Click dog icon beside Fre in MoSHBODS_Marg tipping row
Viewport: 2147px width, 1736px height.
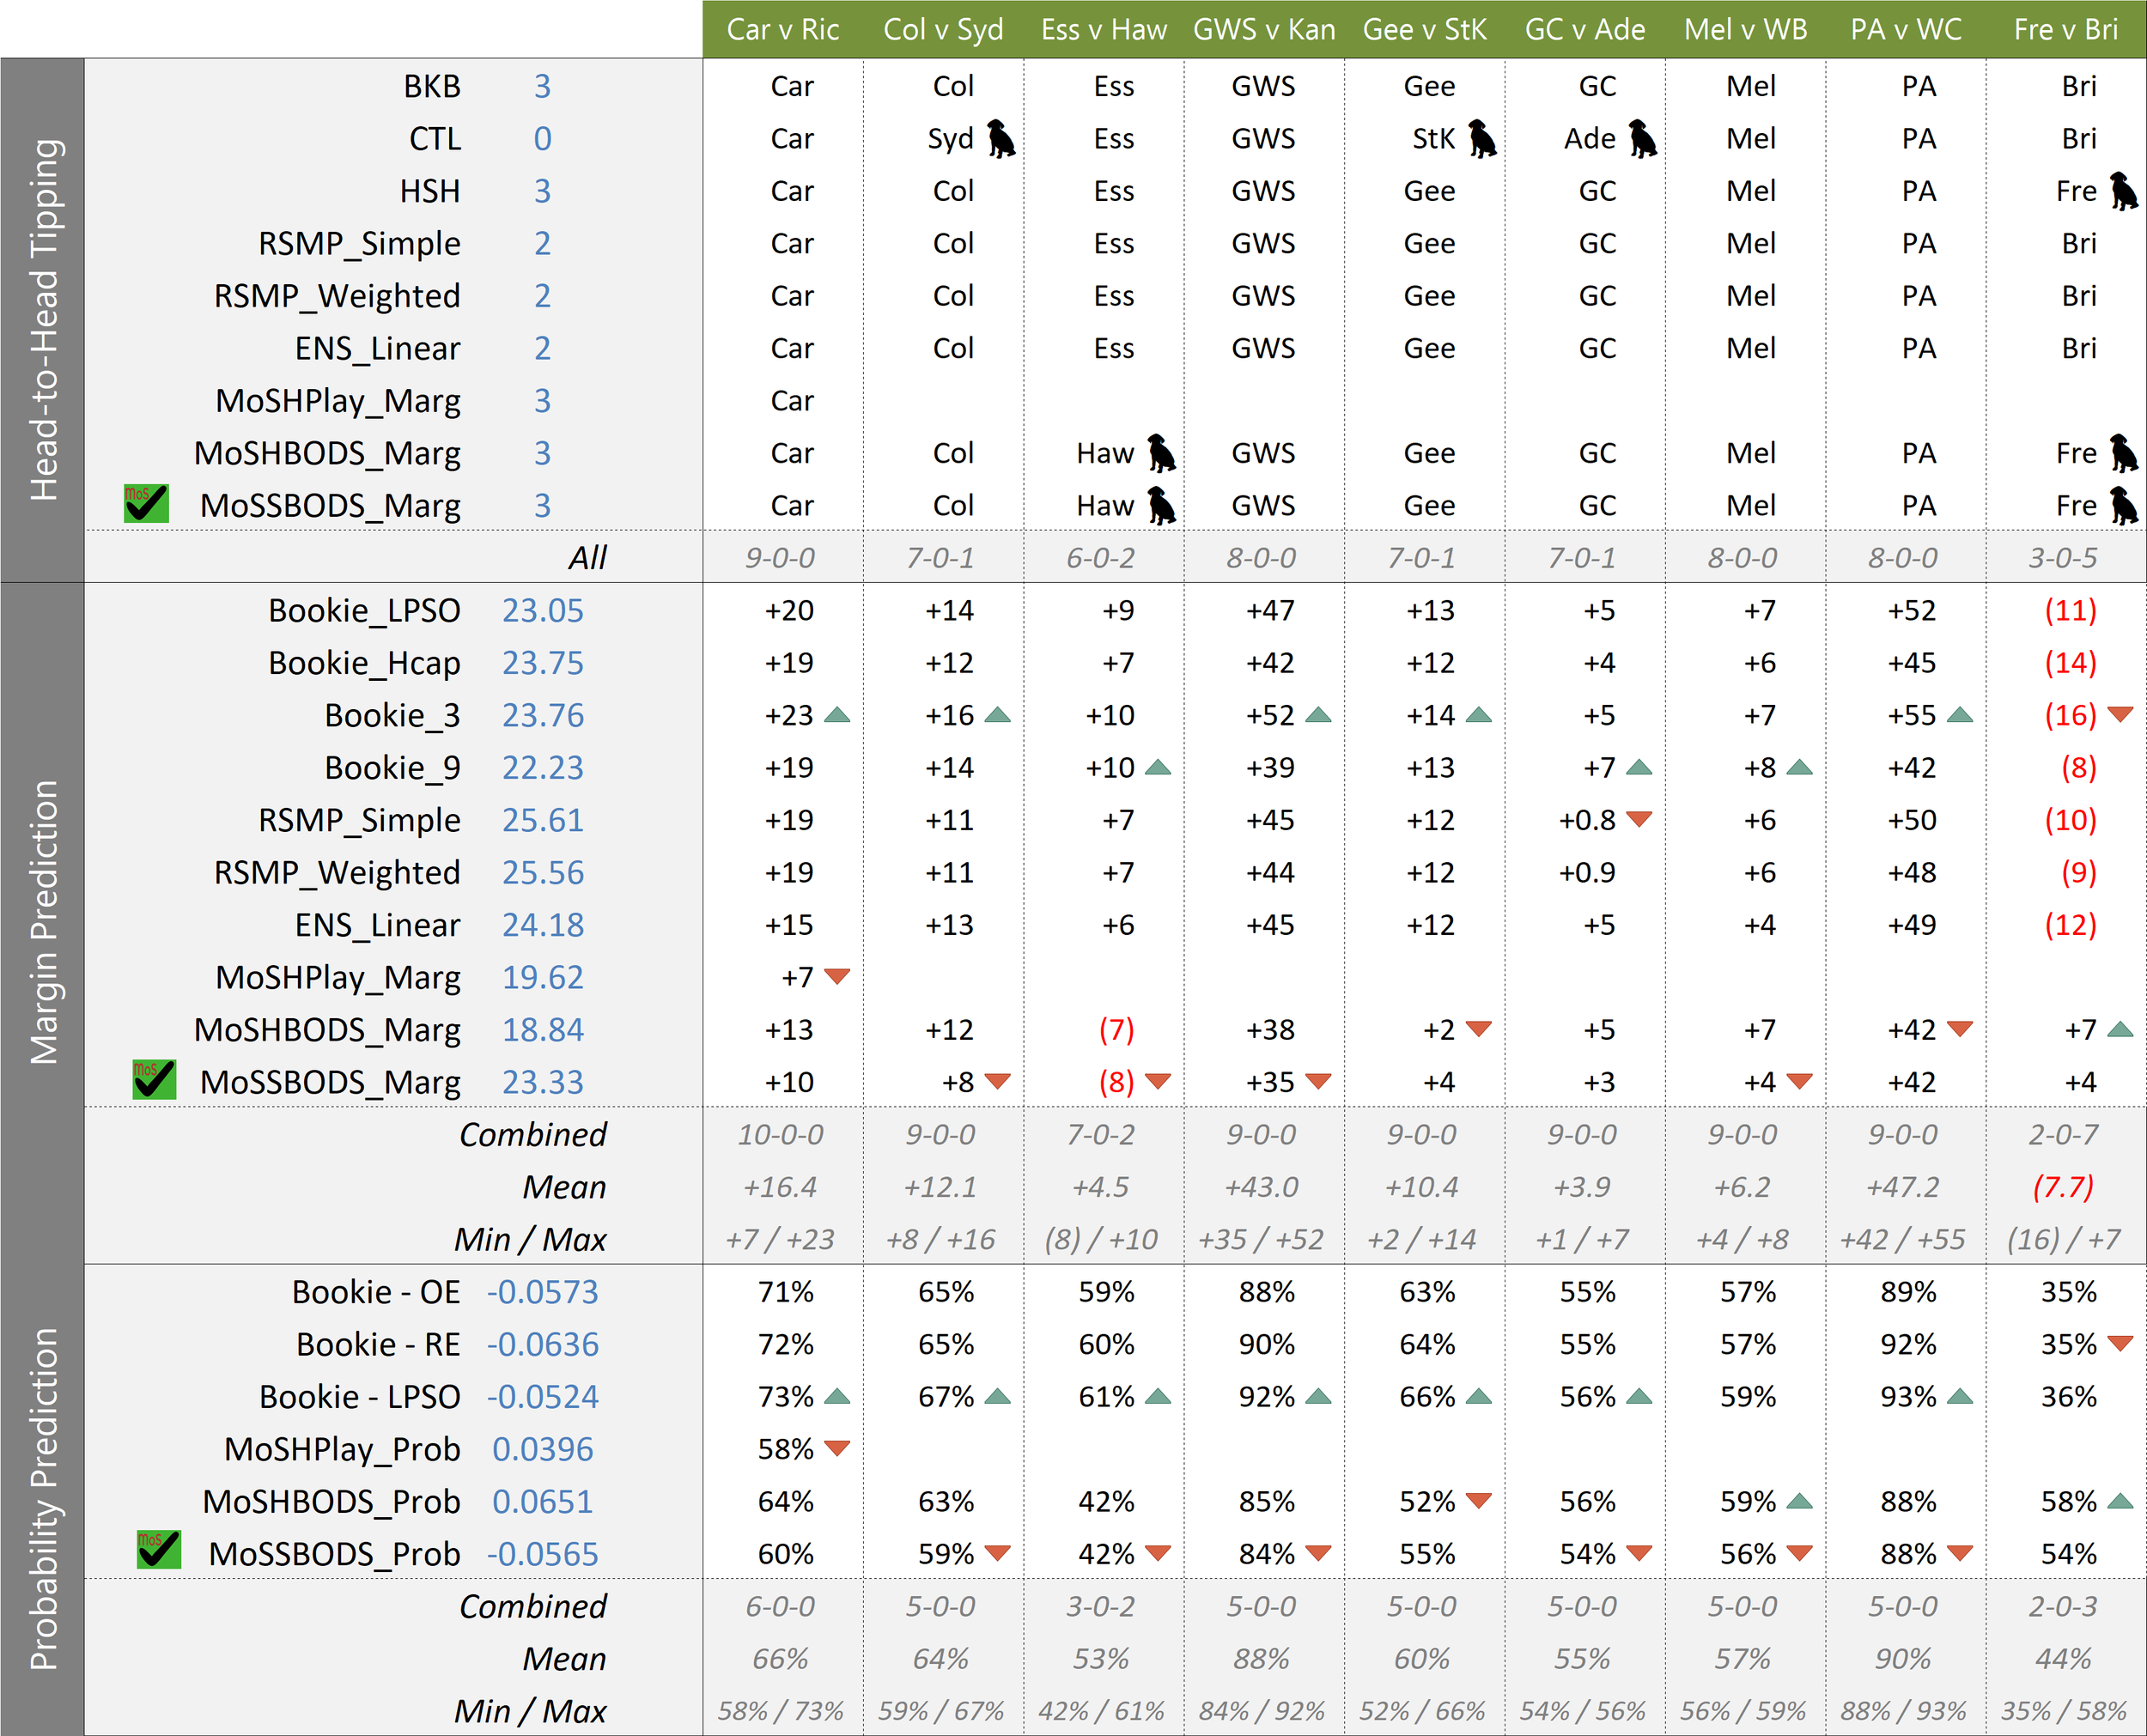(2125, 453)
